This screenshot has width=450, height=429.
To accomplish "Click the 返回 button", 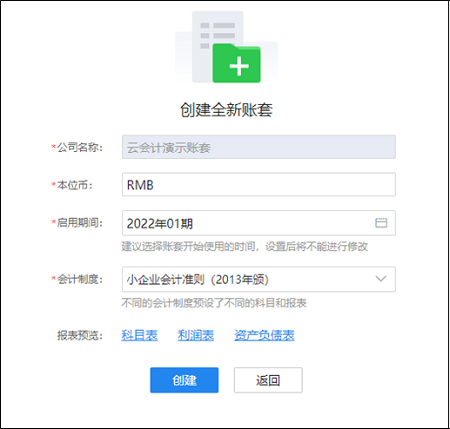I will 268,380.
